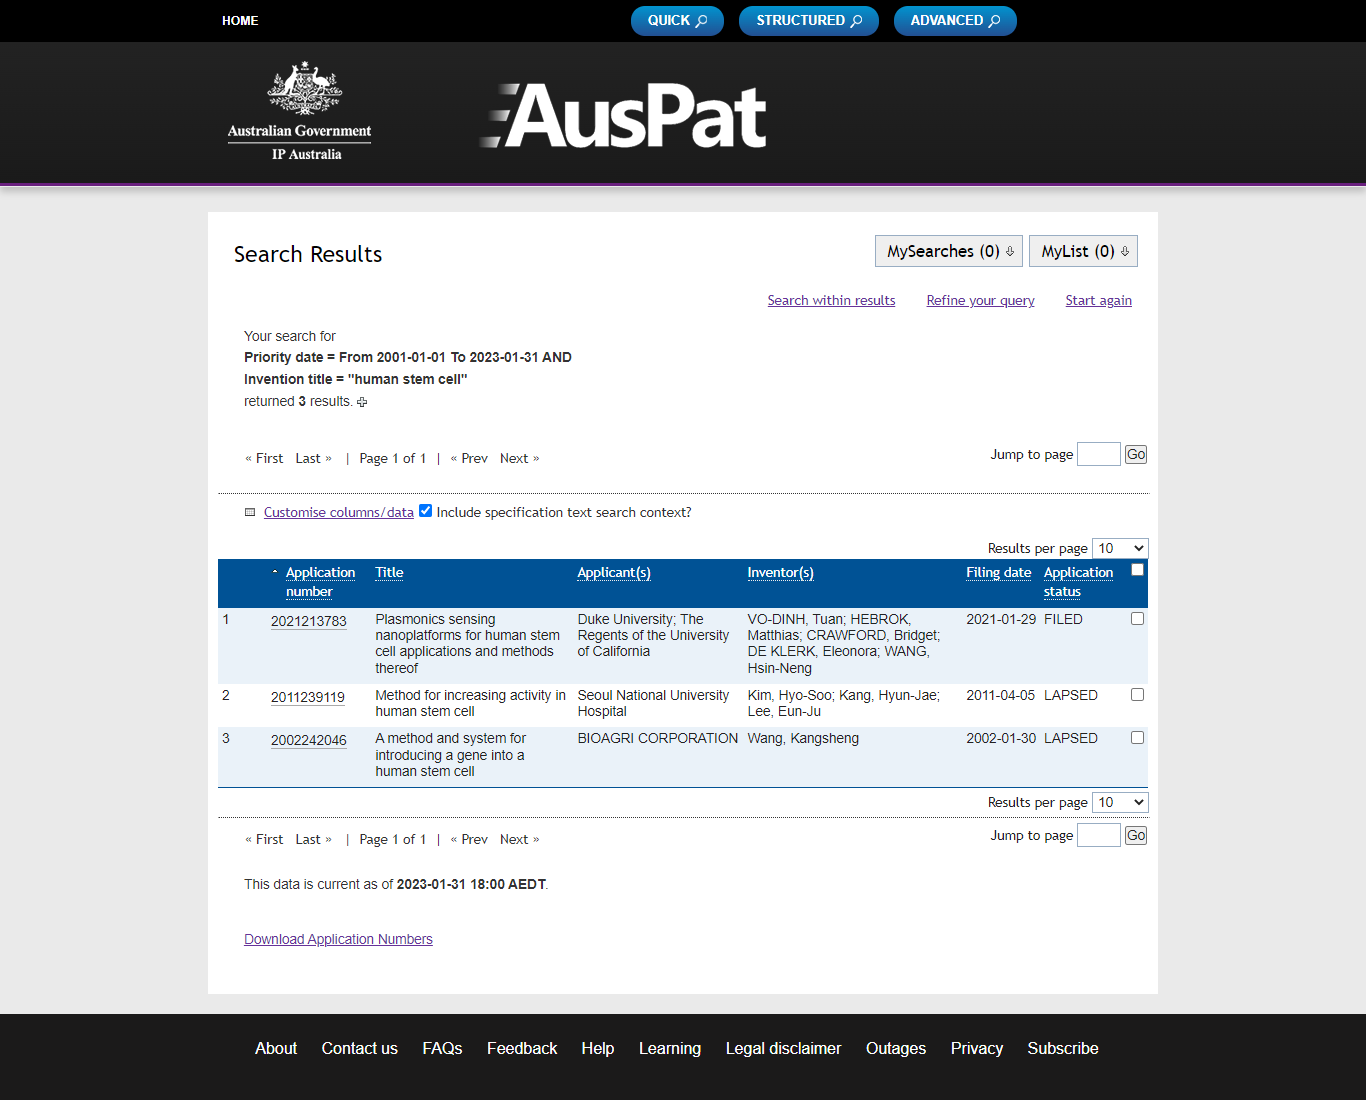The height and width of the screenshot is (1100, 1366).
Task: Open Legal disclaimer in the footer
Action: point(783,1048)
